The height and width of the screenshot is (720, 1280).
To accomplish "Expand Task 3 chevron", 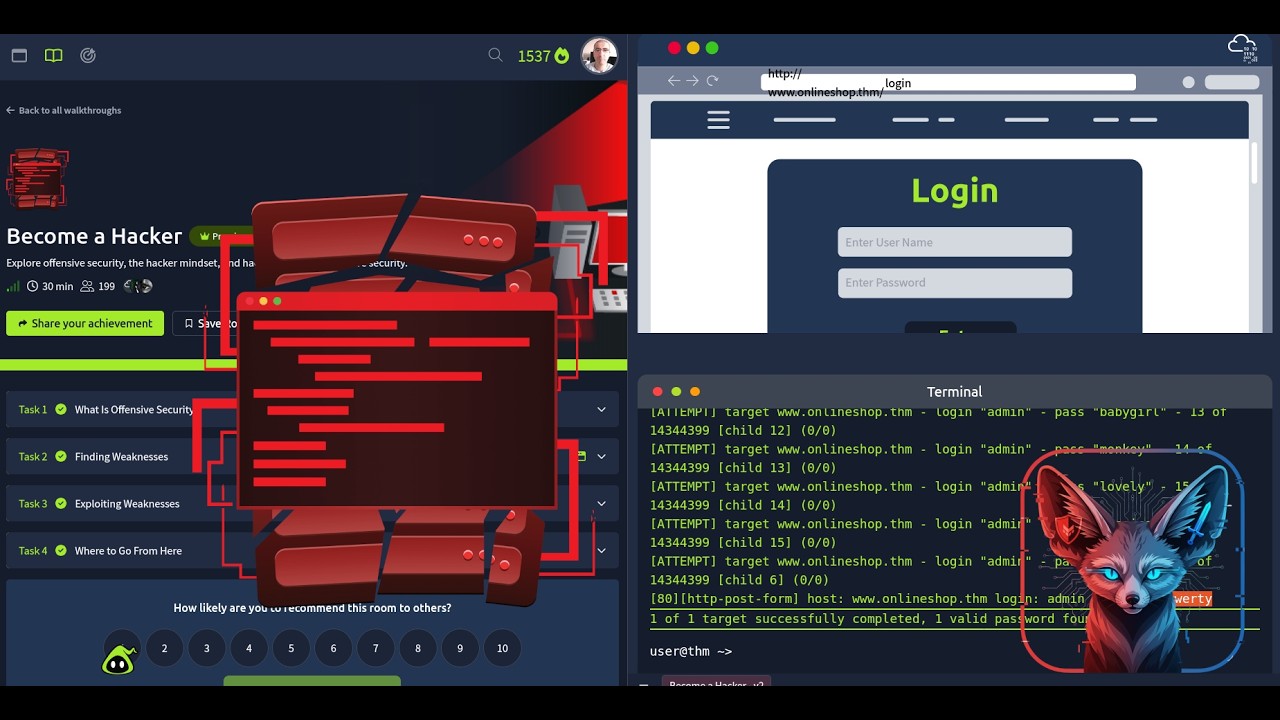I will coord(601,503).
